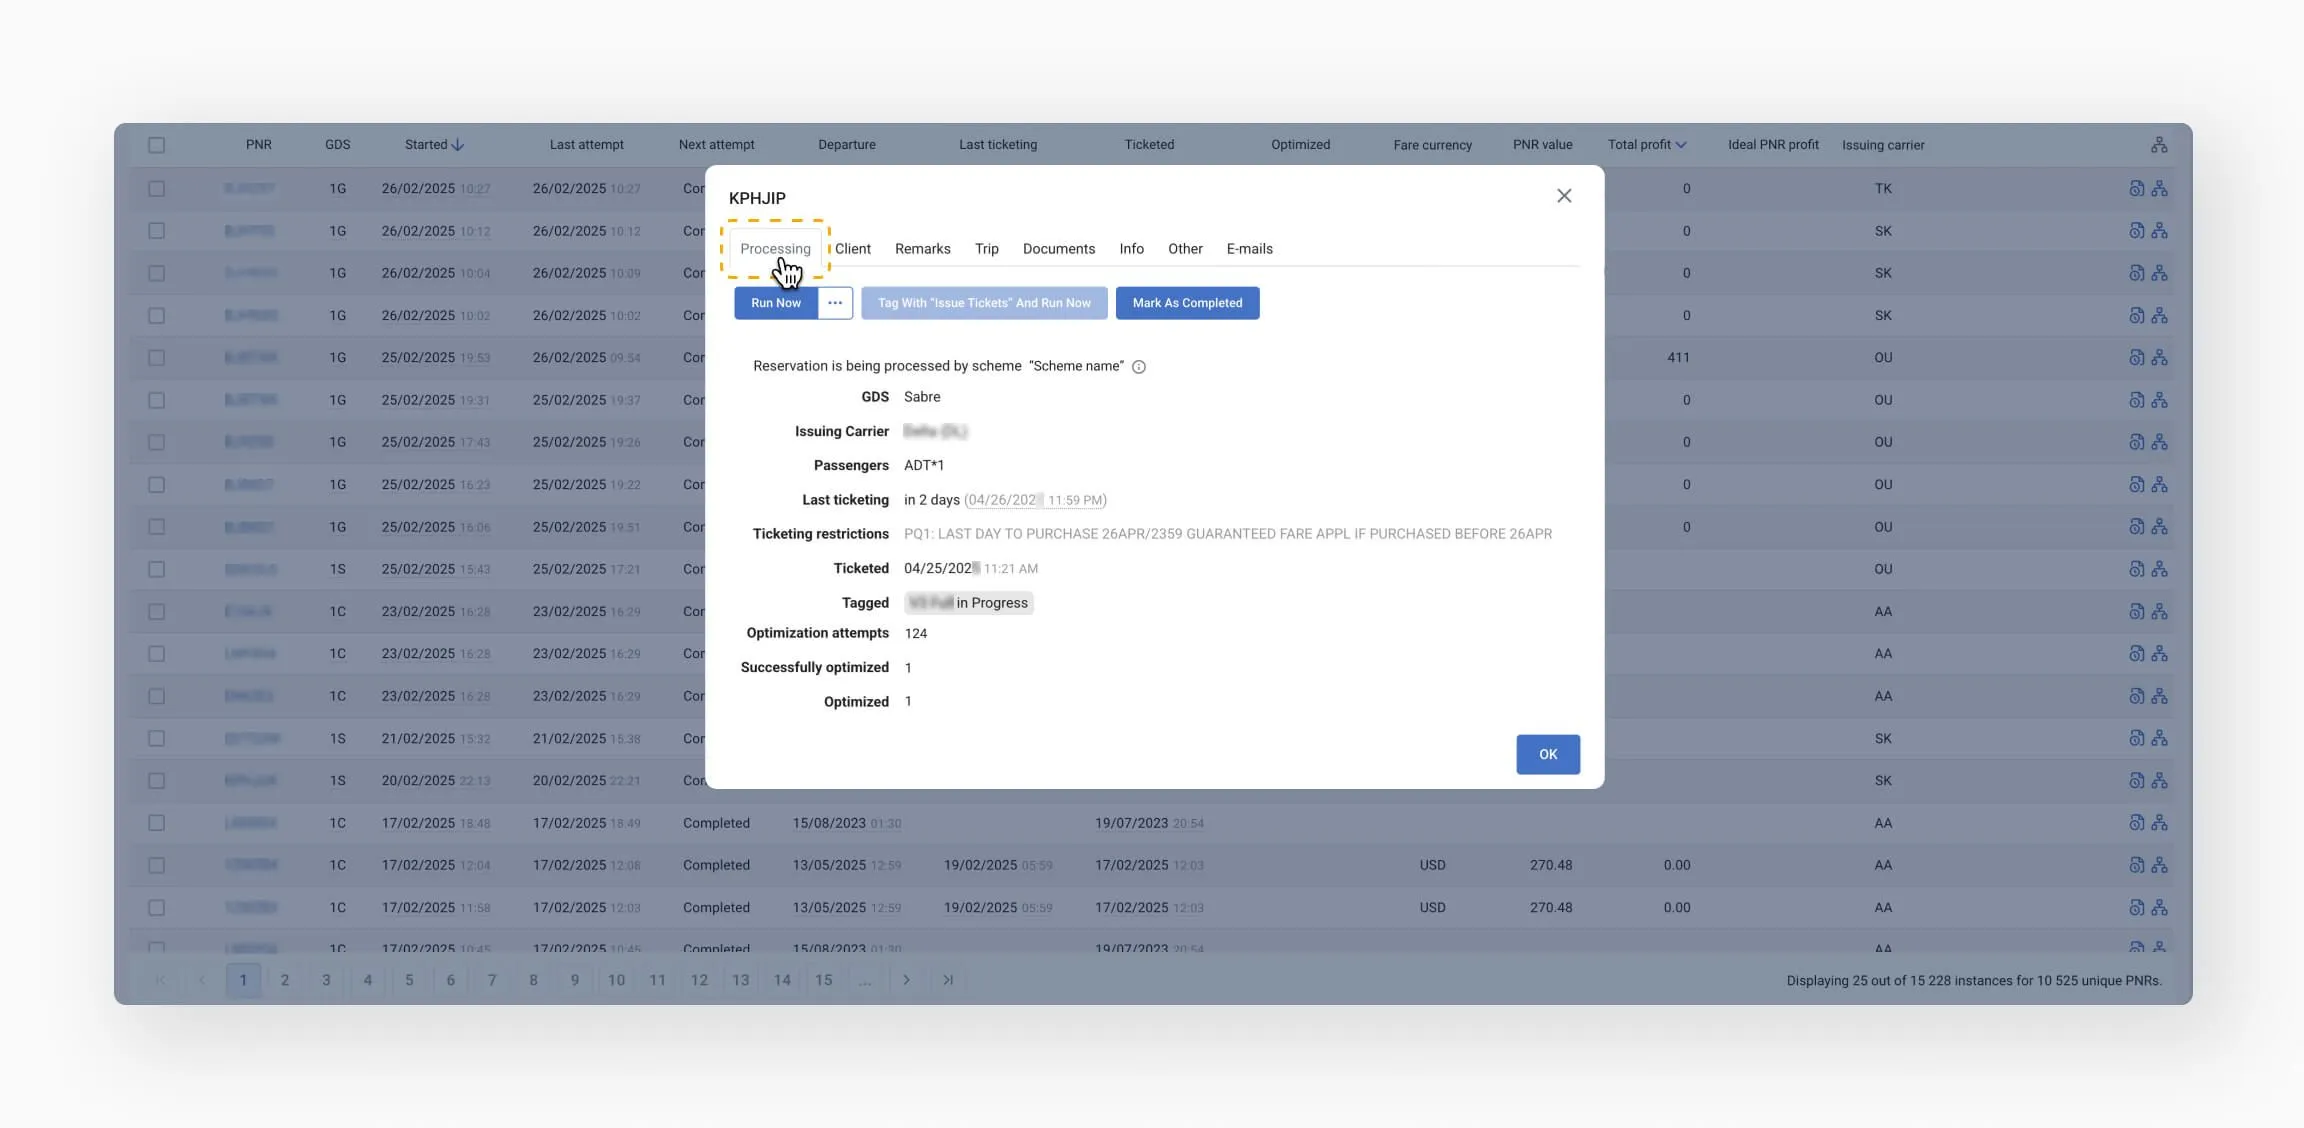
Task: Switch to the Remarks tab
Action: (x=922, y=249)
